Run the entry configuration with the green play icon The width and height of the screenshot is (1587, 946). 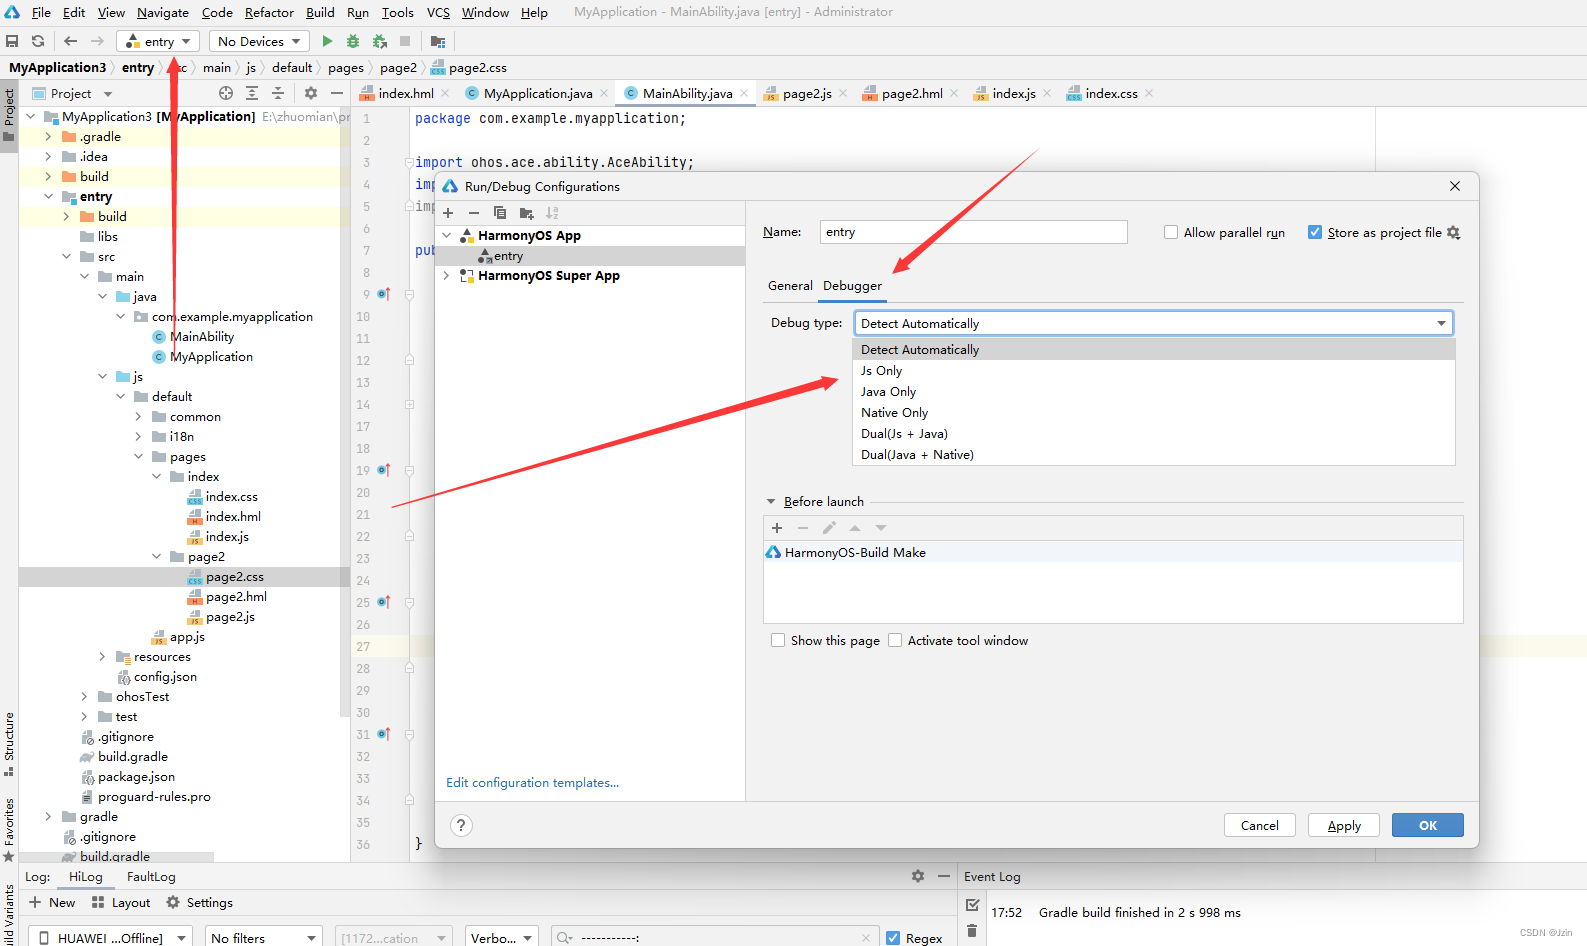coord(327,41)
